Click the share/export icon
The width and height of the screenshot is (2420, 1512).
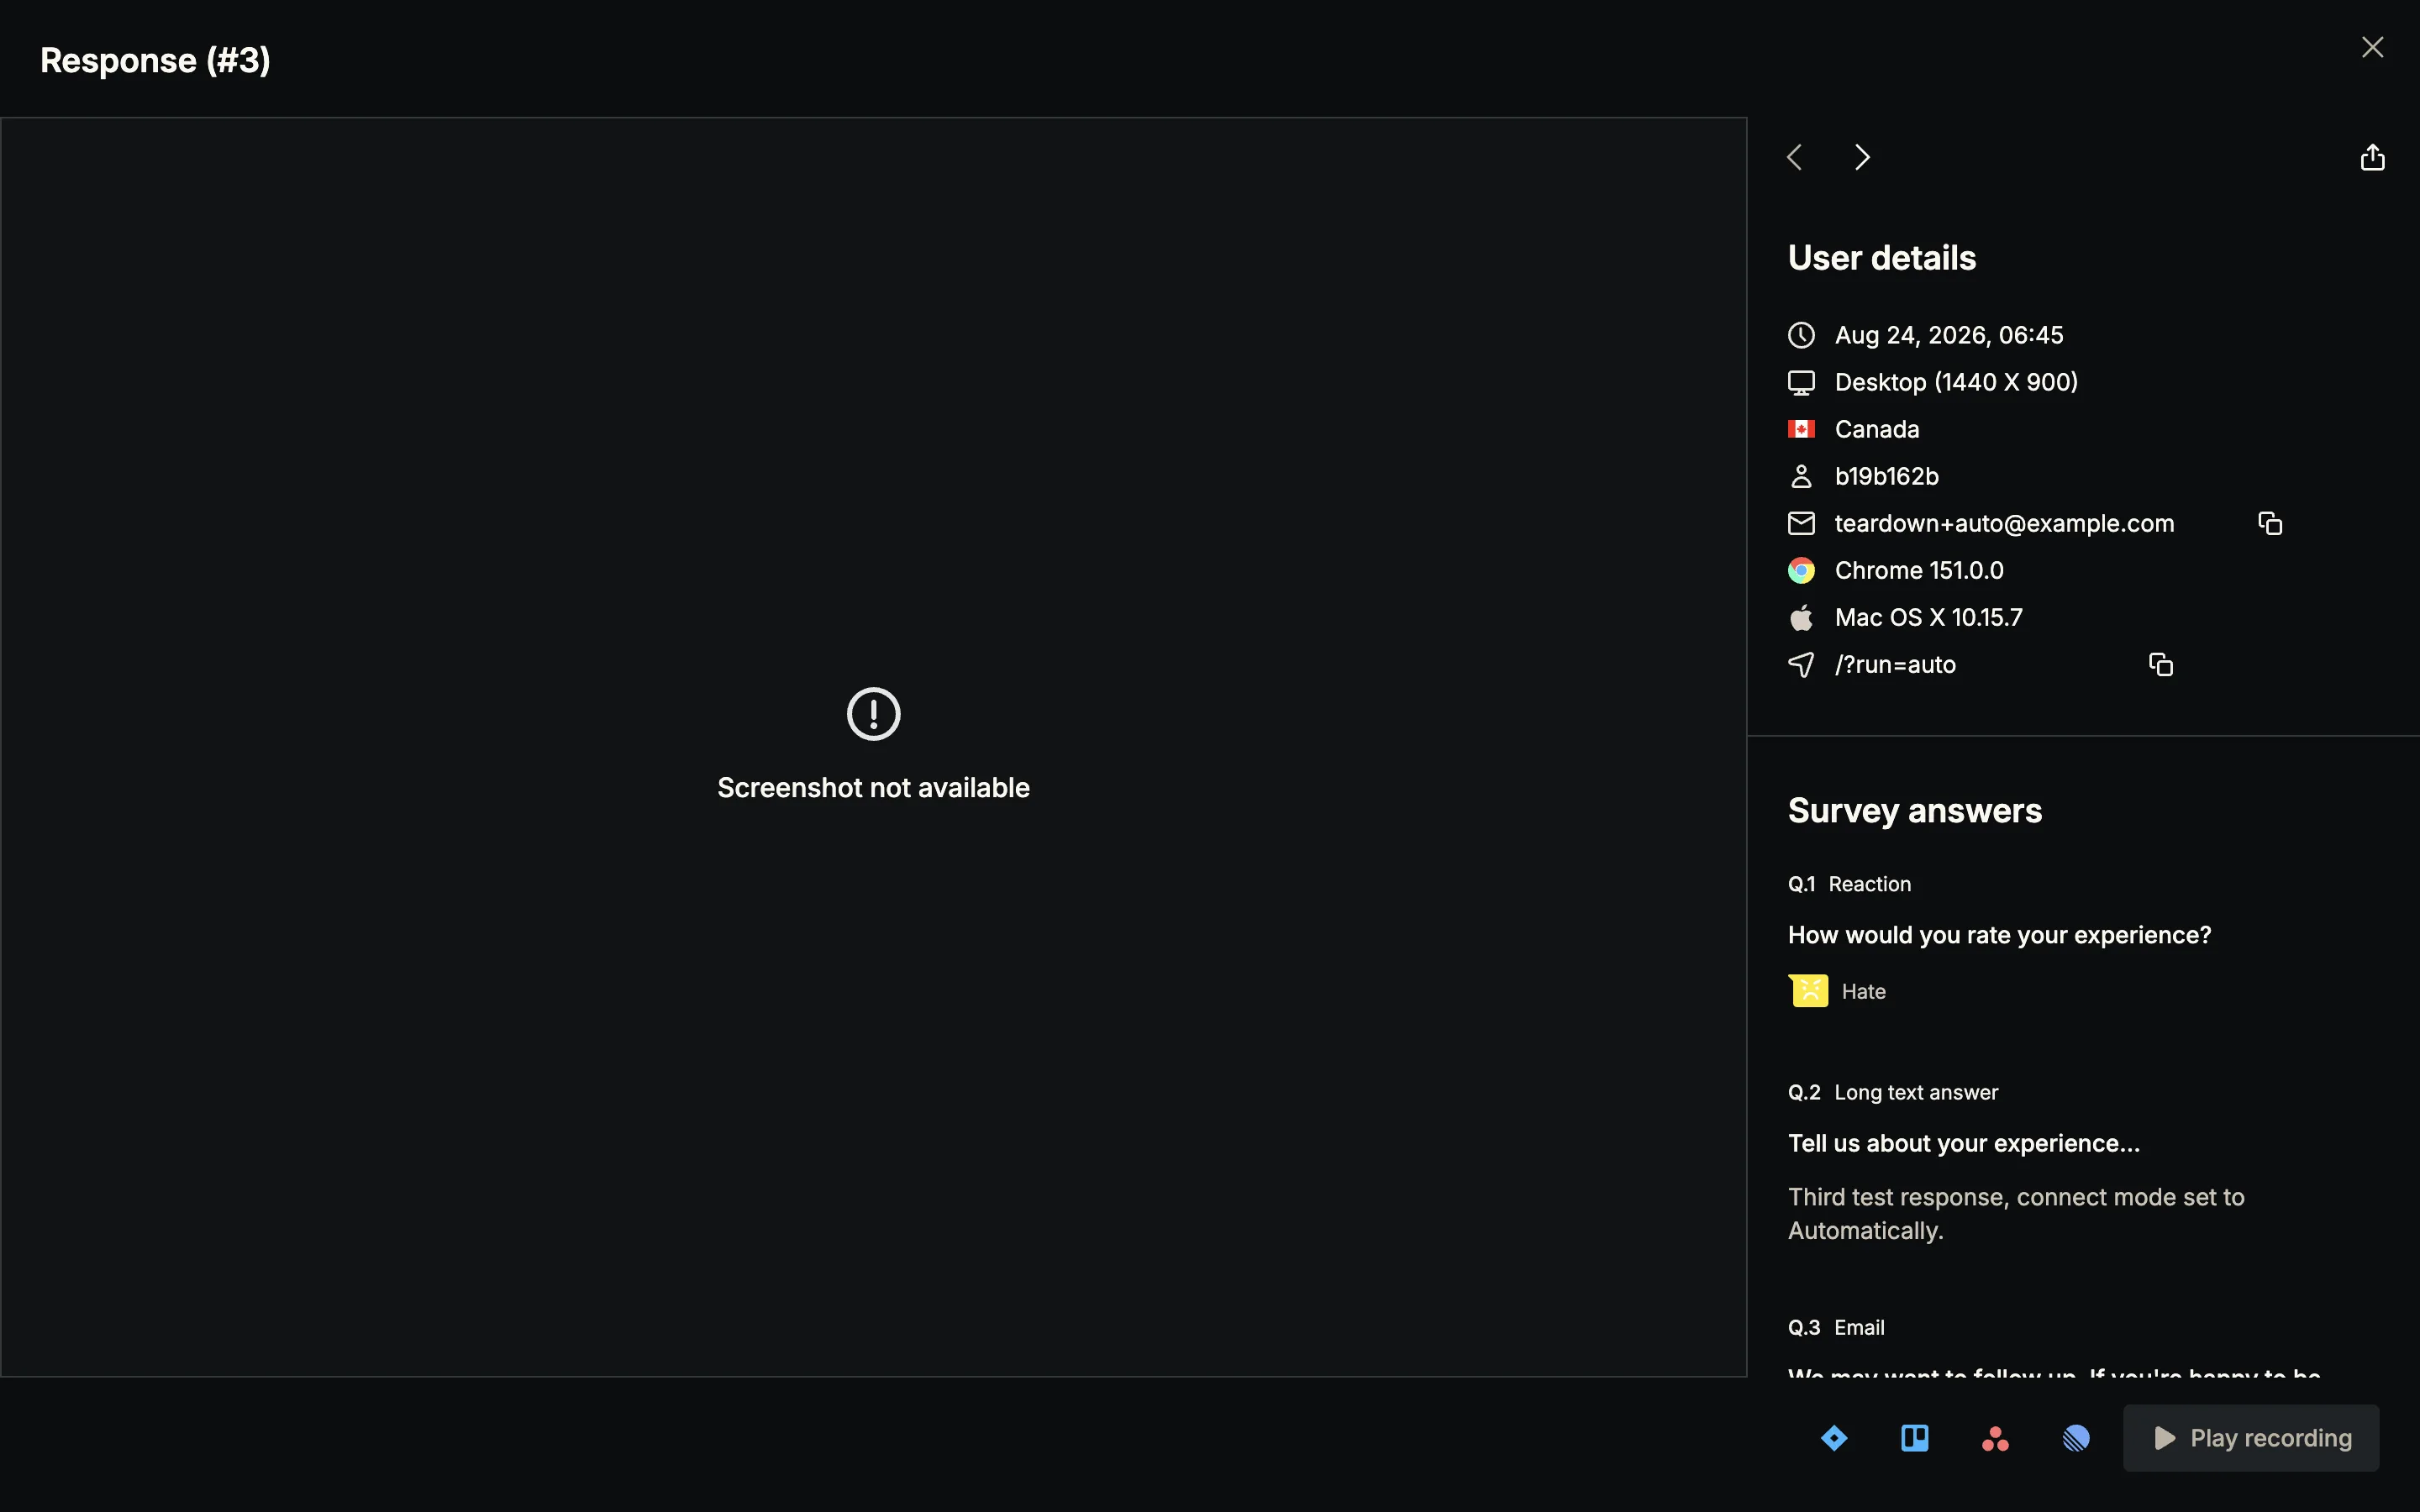pos(2372,157)
